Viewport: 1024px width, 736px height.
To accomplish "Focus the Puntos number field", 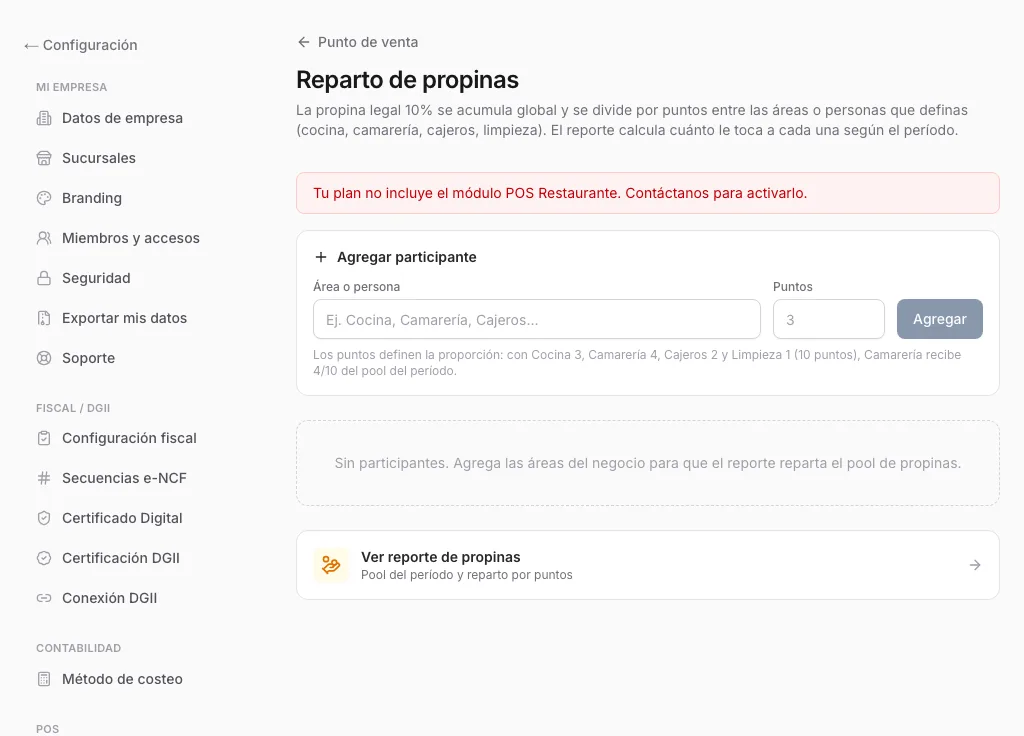I will (829, 319).
